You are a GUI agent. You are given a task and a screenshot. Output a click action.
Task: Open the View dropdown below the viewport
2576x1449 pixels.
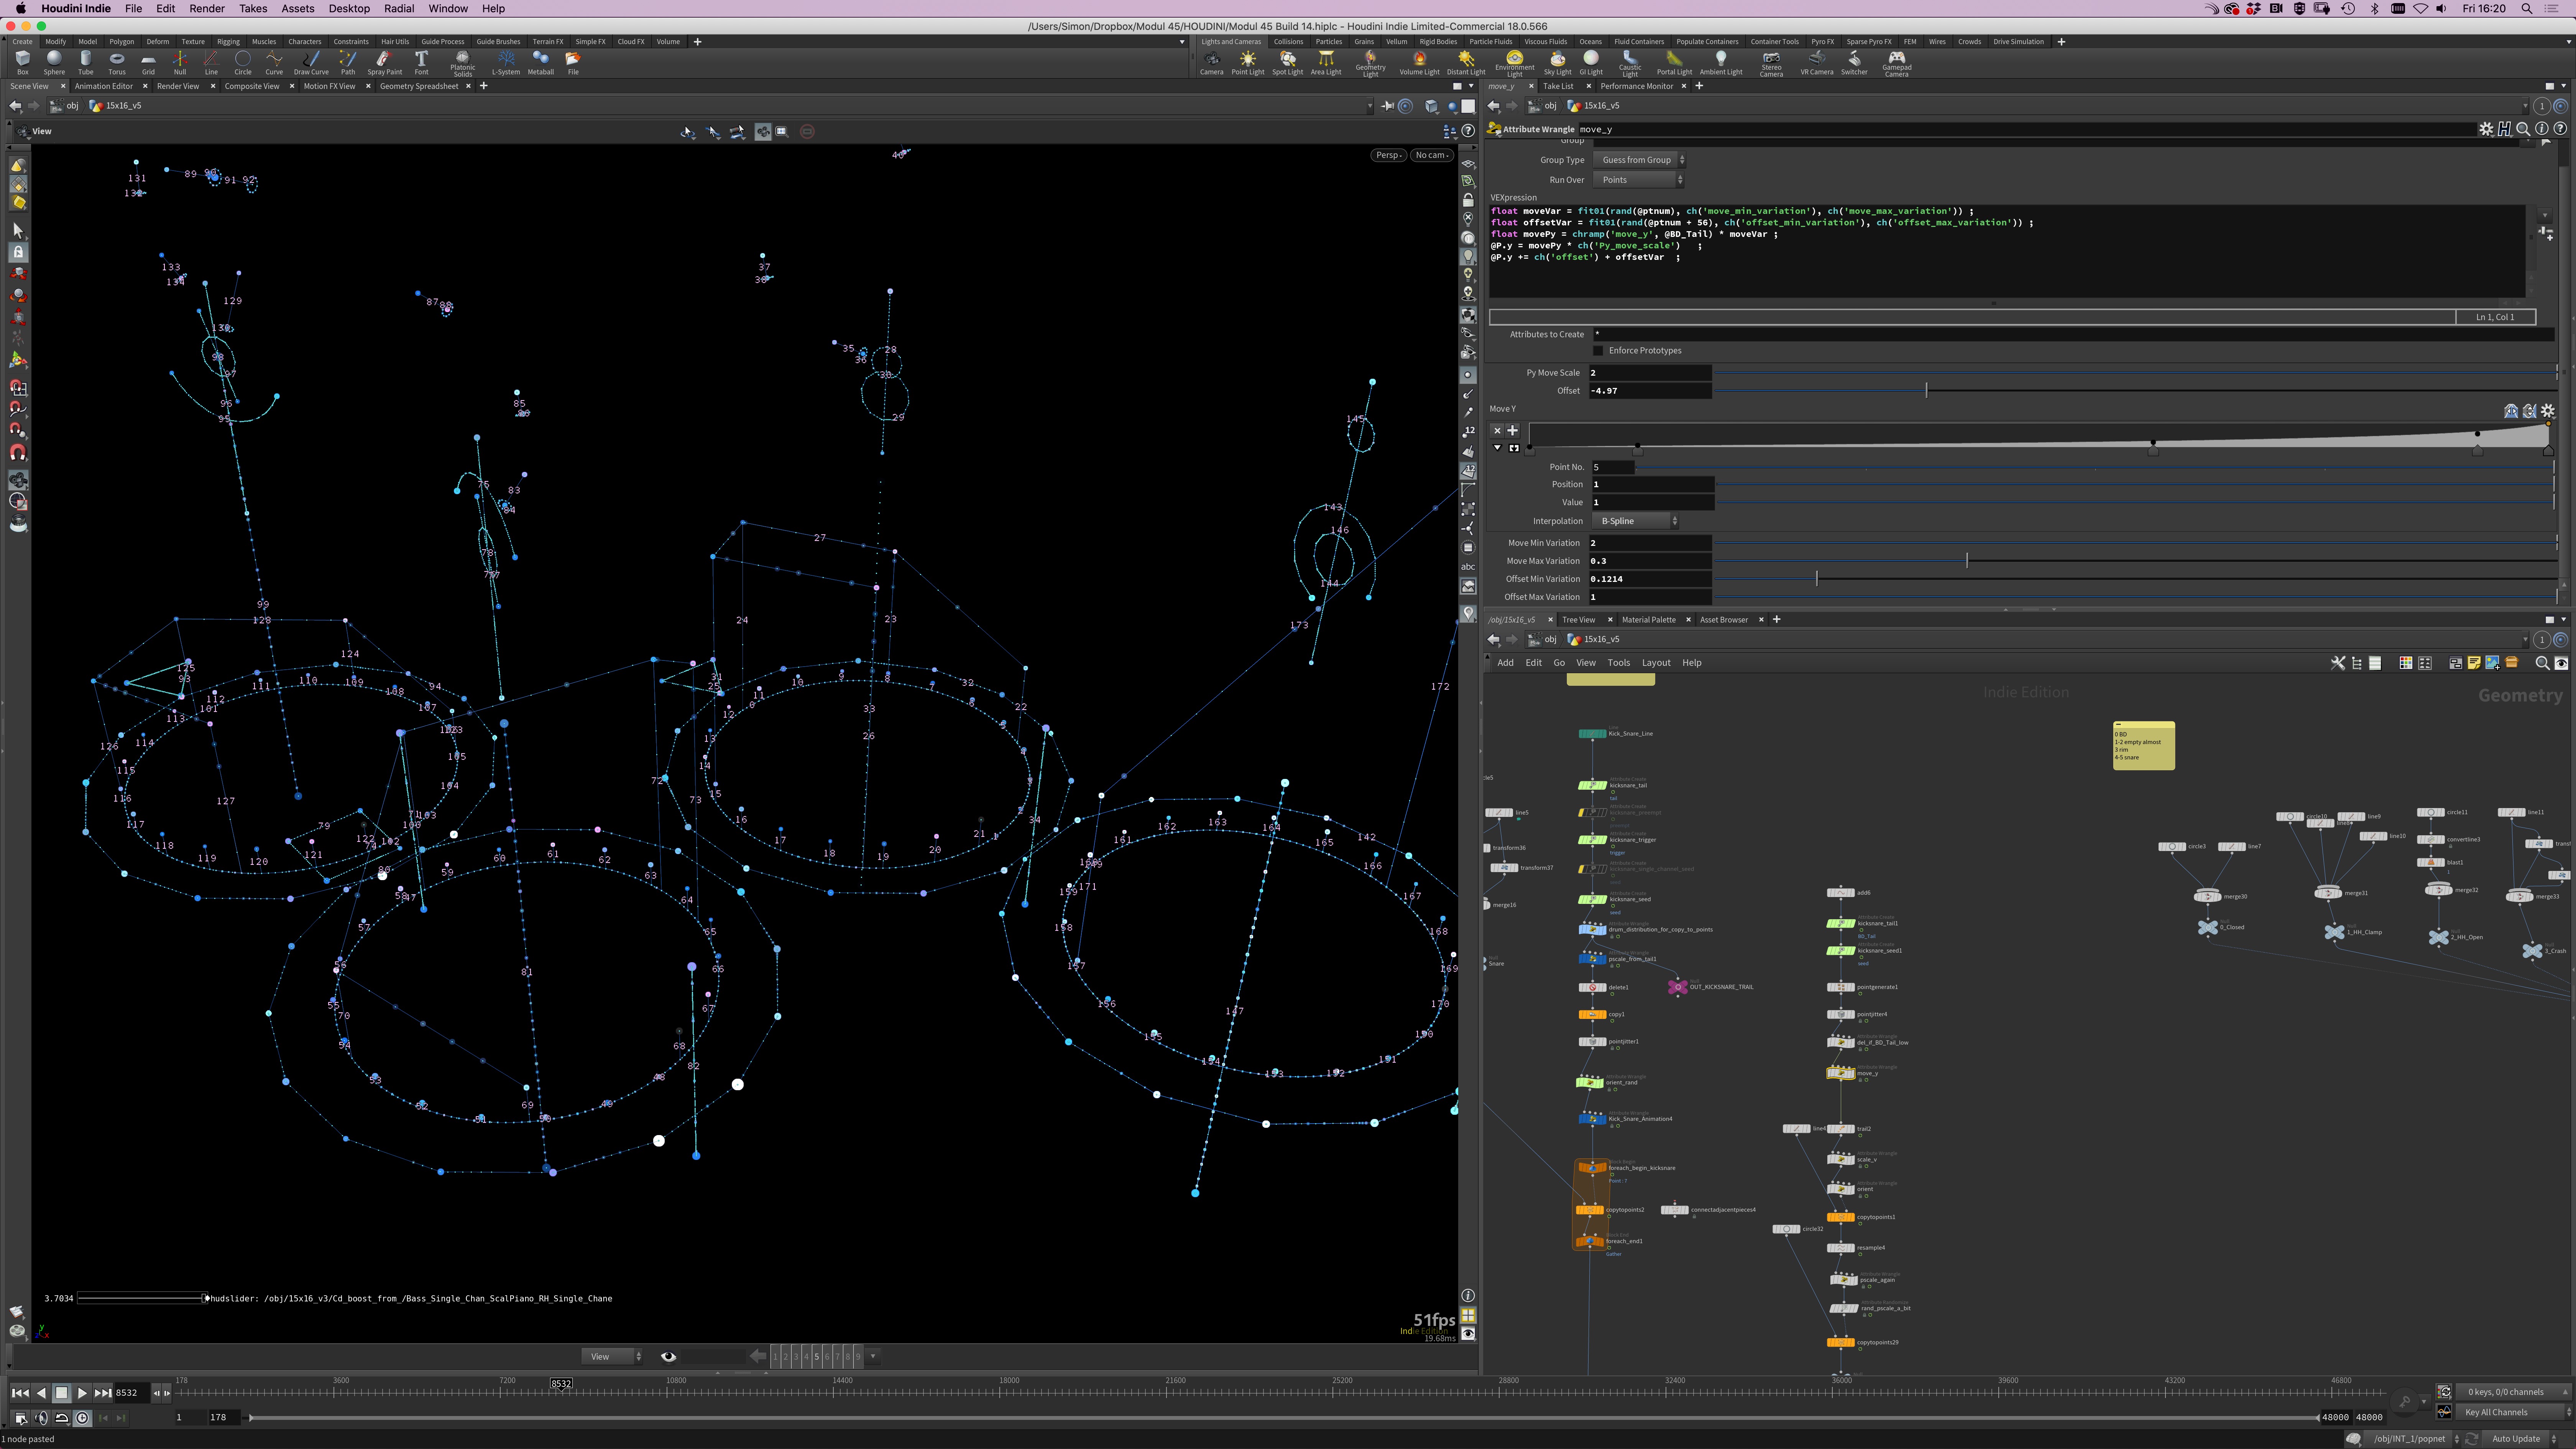[613, 1357]
